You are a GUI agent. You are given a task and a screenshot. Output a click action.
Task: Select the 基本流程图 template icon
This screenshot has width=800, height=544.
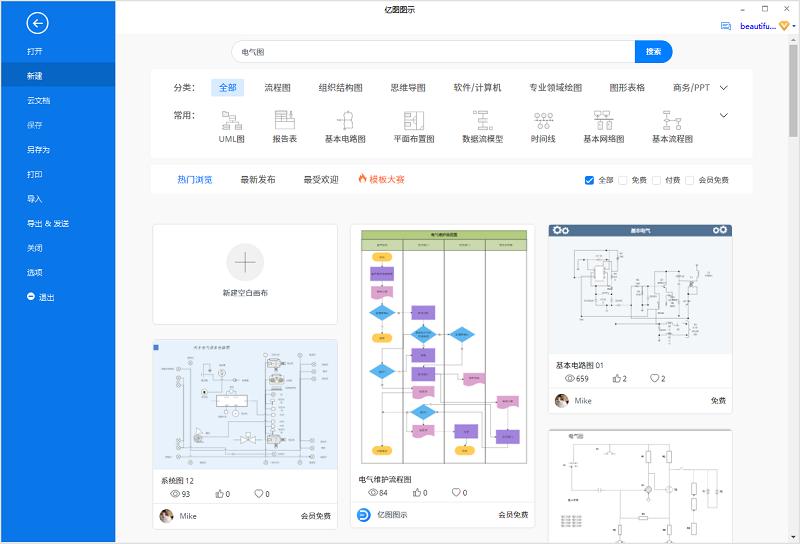click(x=672, y=120)
